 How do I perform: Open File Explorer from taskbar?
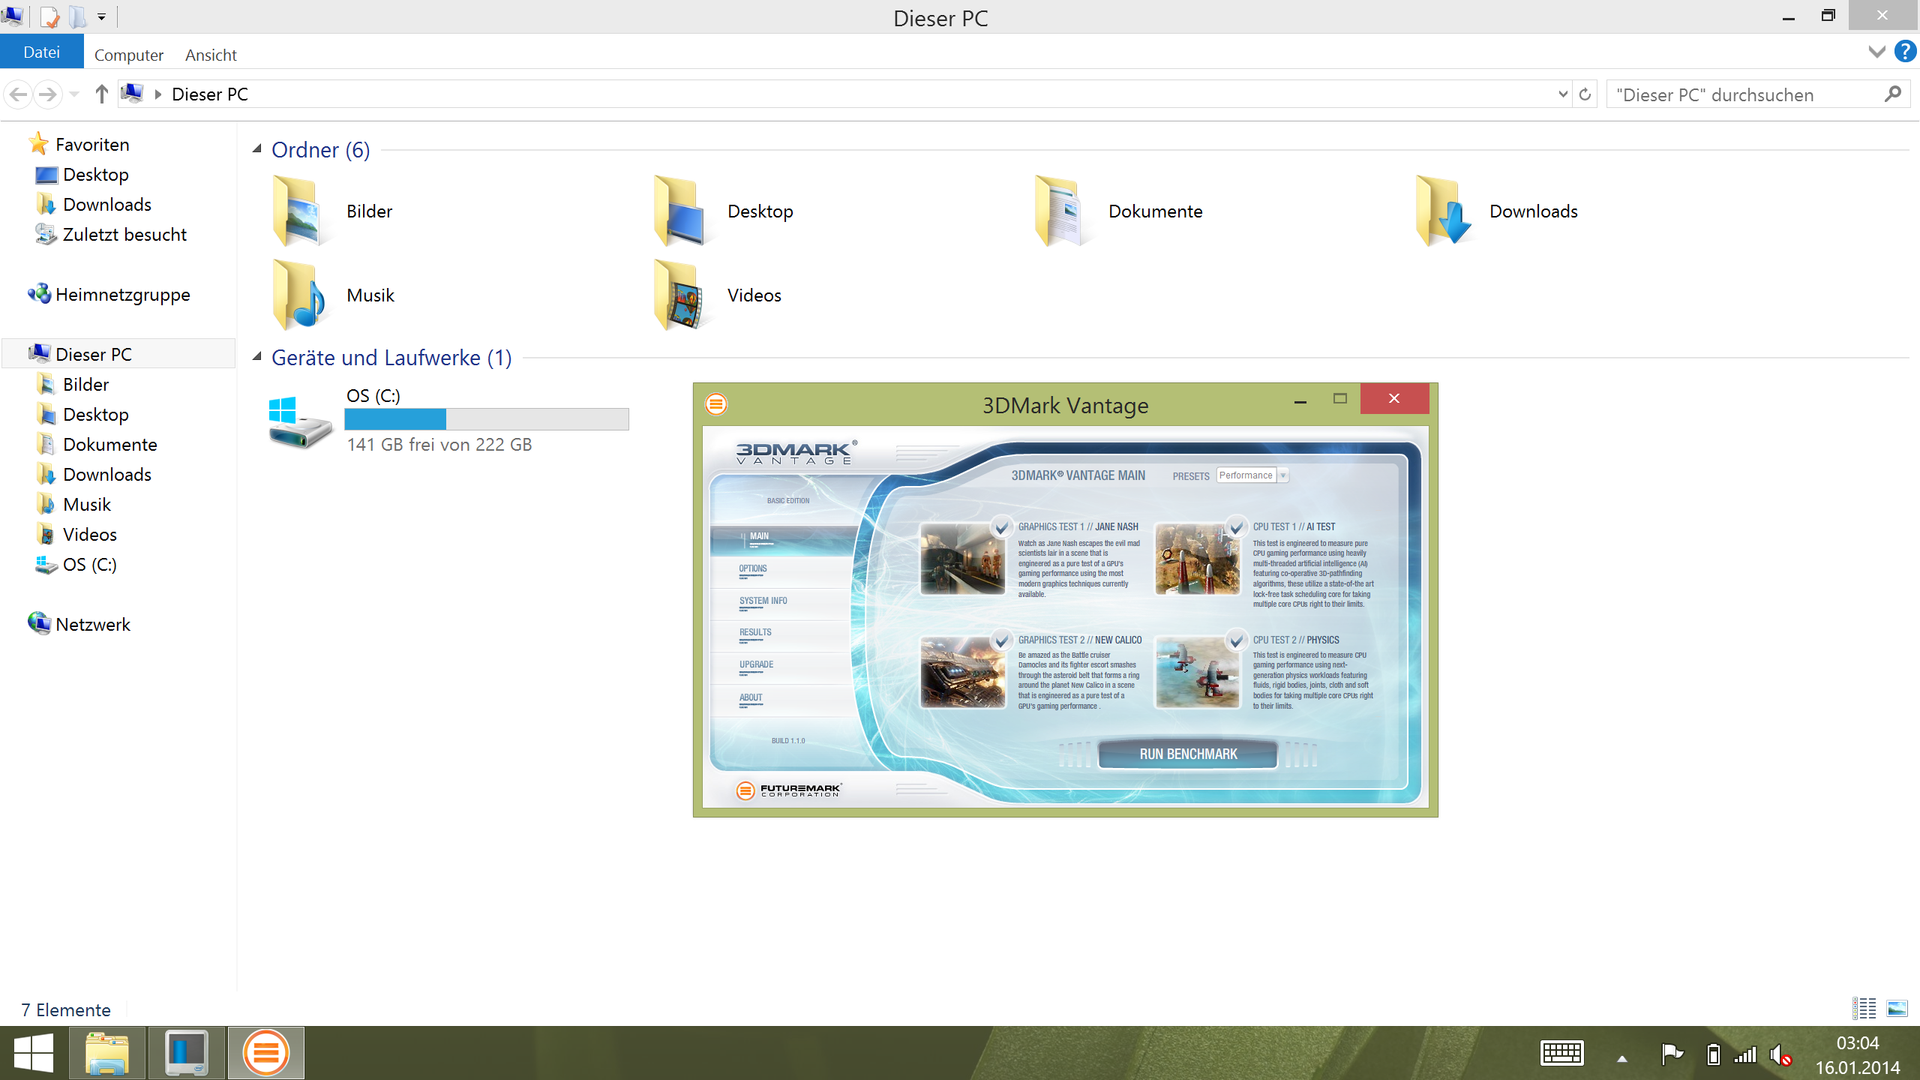coord(107,1053)
